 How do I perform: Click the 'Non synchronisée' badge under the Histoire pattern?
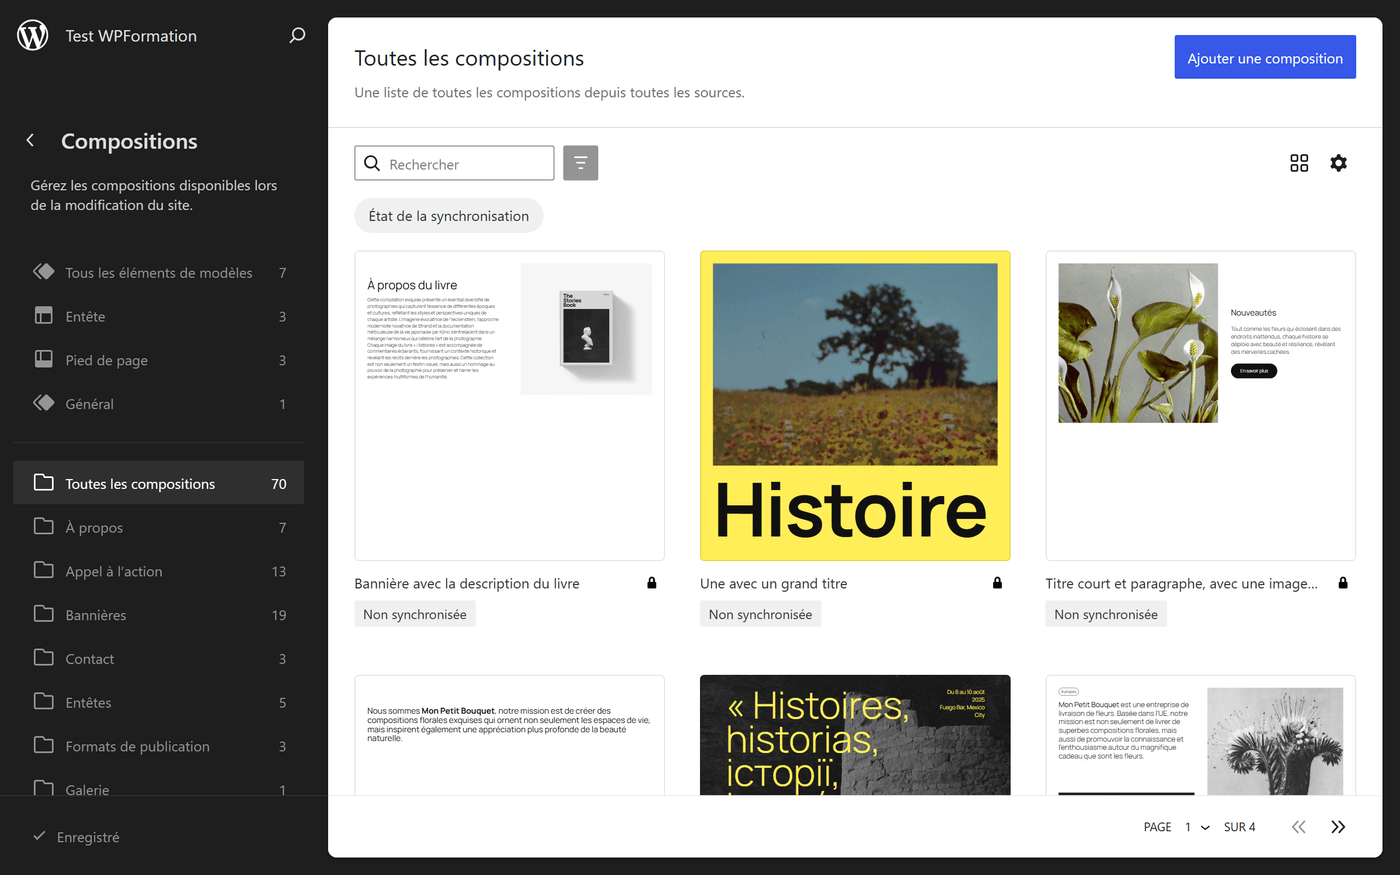pyautogui.click(x=760, y=614)
